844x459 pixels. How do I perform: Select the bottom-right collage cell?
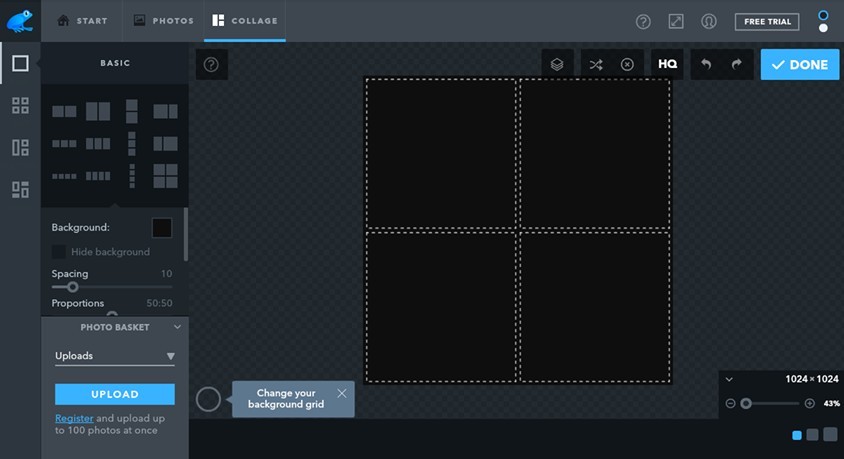[x=595, y=307]
